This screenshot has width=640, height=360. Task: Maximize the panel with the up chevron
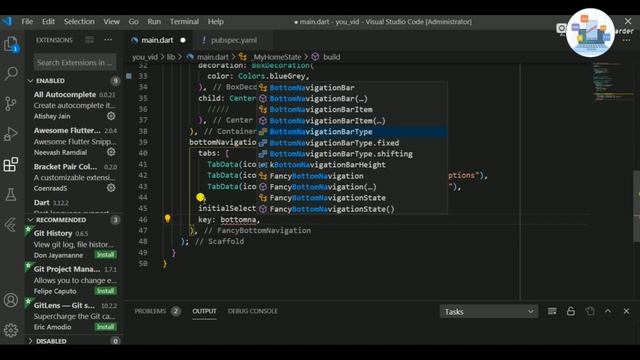coord(608,311)
